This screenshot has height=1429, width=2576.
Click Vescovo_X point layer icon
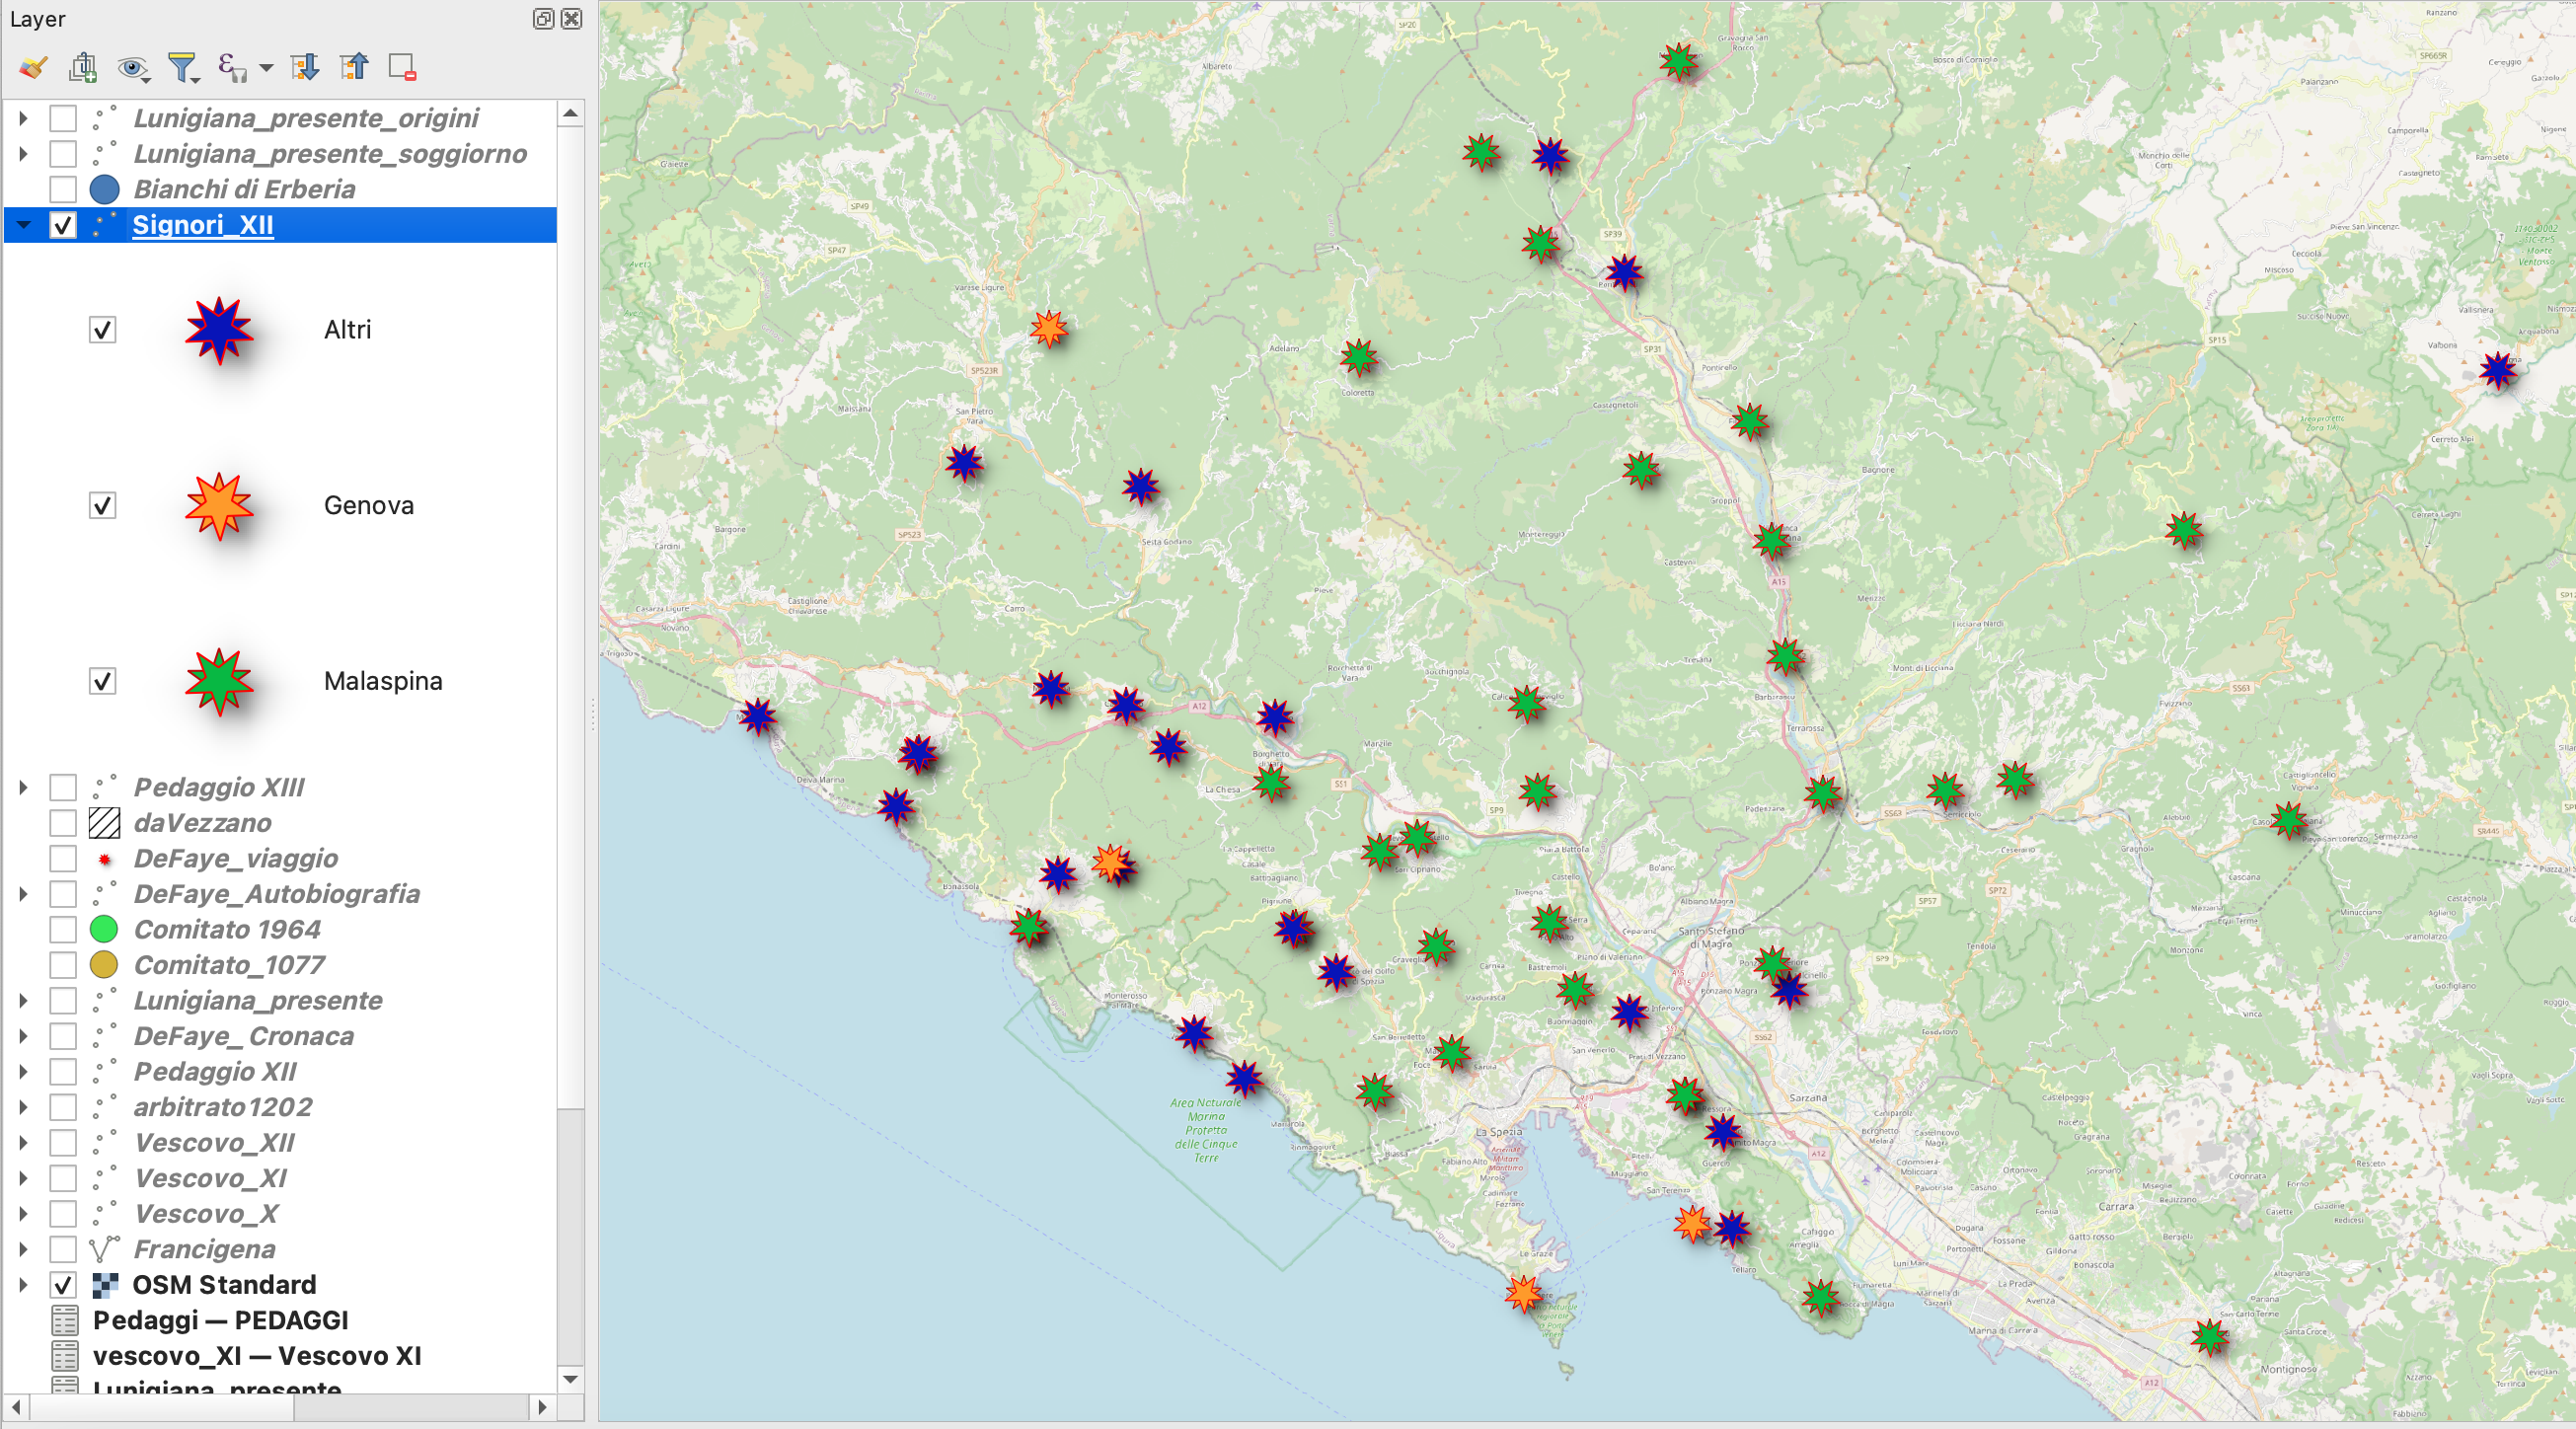pos(104,1214)
